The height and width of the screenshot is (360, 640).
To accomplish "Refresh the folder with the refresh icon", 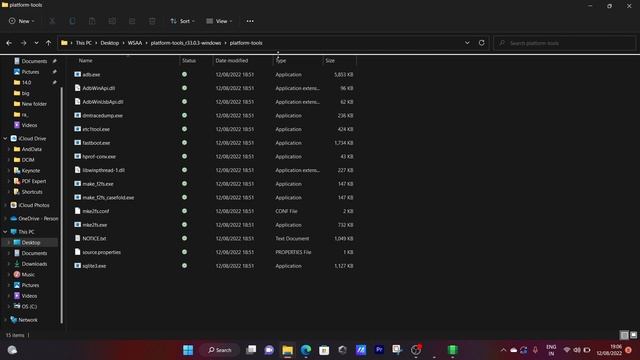I will coord(482,43).
